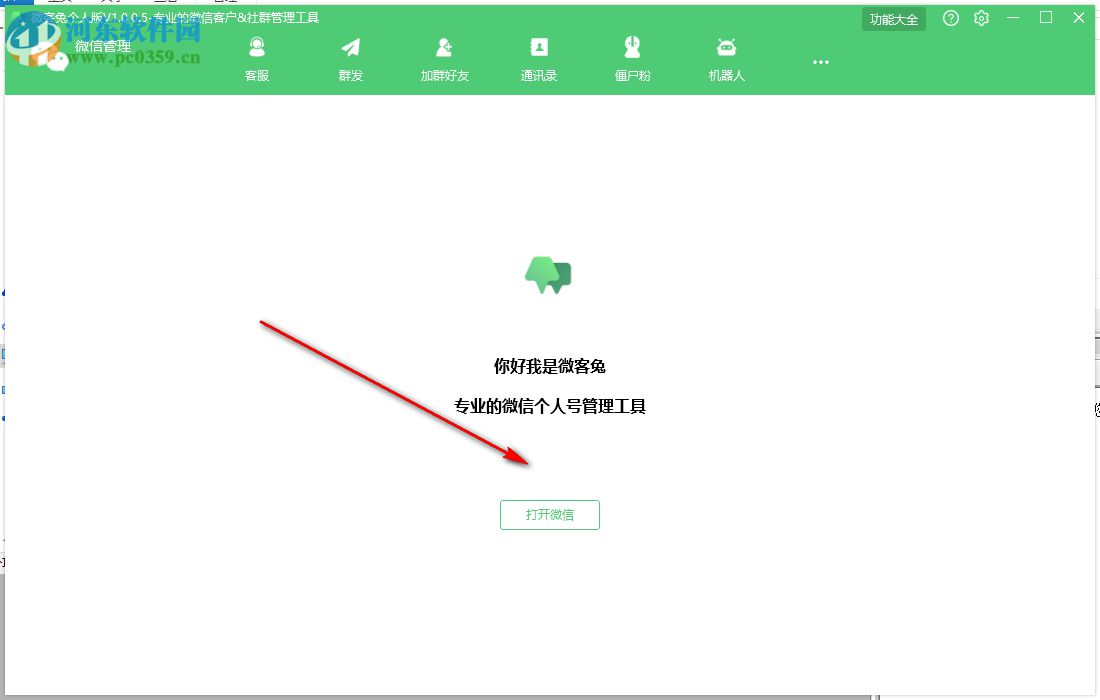1100x700 pixels.
Task: Click the 僵尸粉 label in the toolbar
Action: click(x=632, y=74)
